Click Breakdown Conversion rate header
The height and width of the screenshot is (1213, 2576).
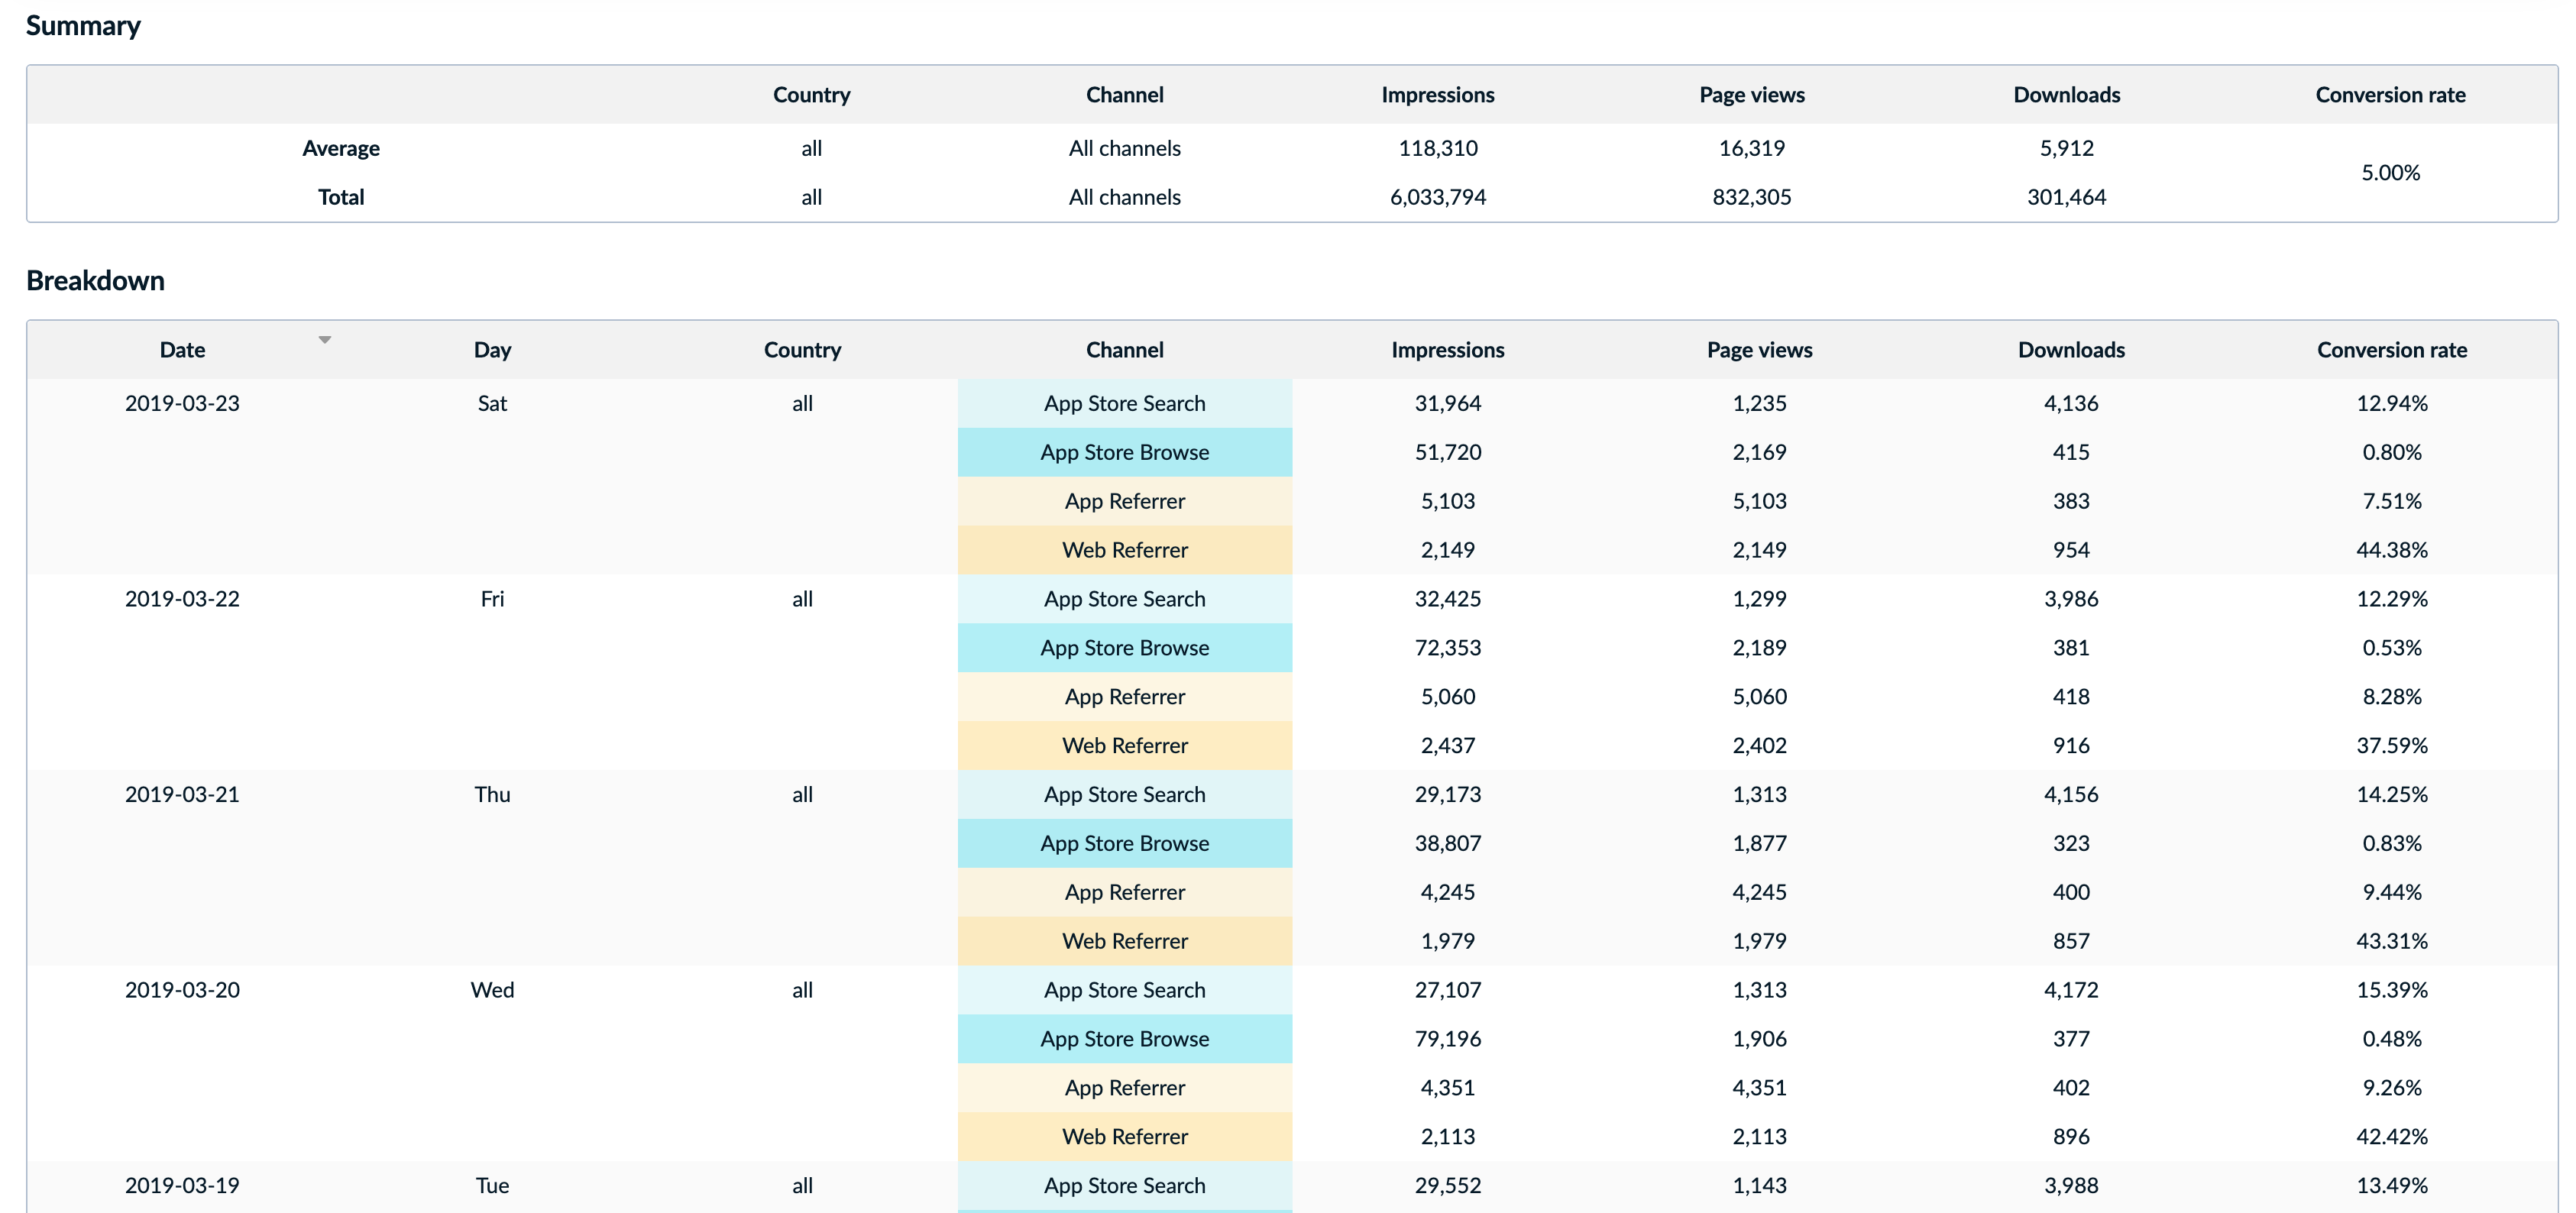click(x=2391, y=350)
